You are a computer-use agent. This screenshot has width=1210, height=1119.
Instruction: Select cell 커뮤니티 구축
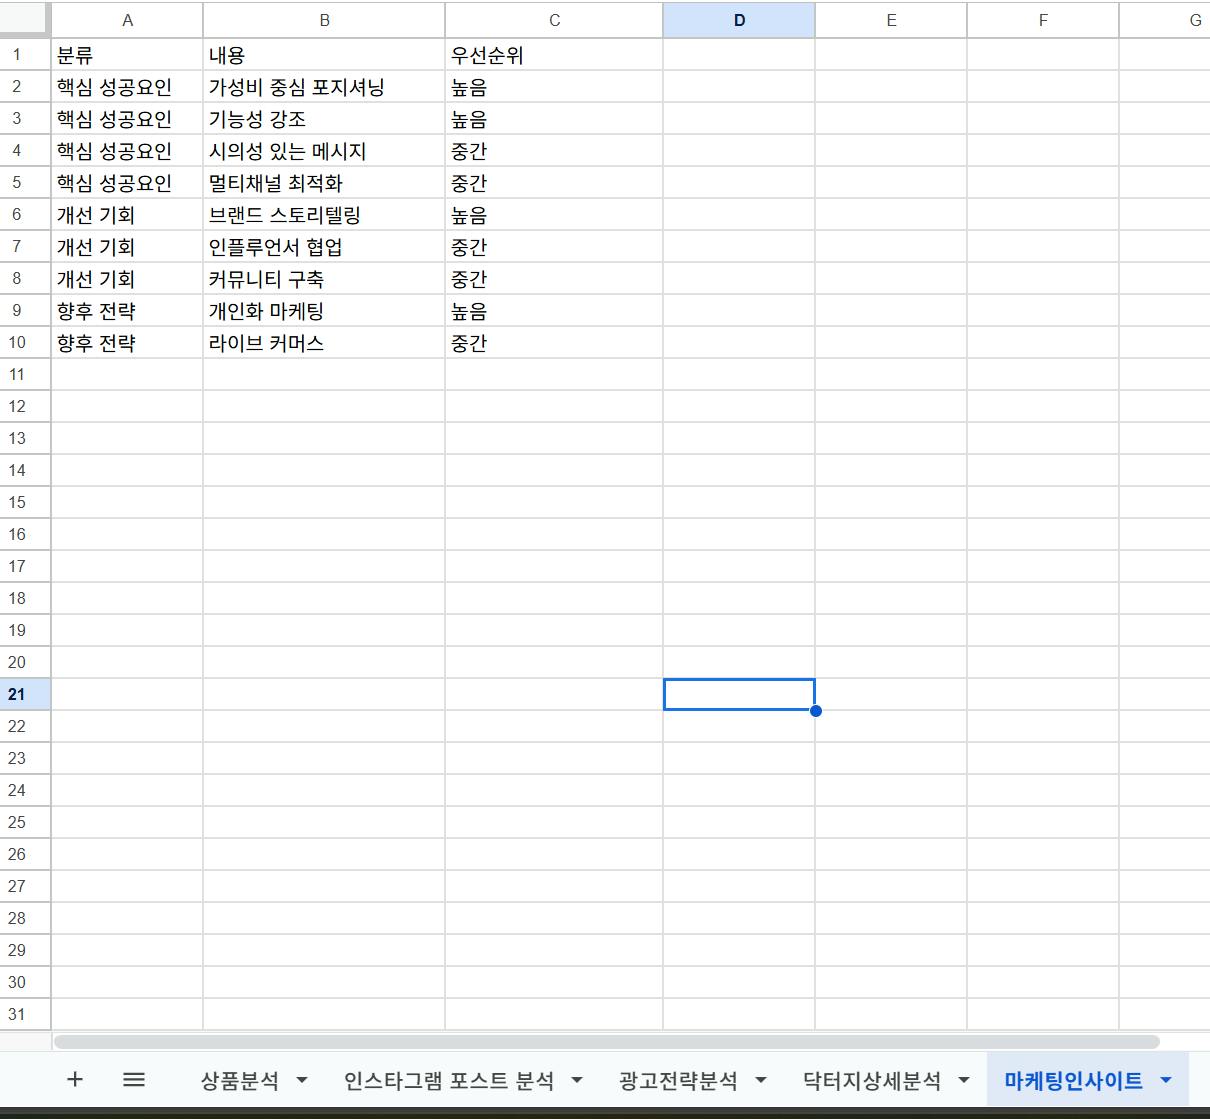coord(324,279)
